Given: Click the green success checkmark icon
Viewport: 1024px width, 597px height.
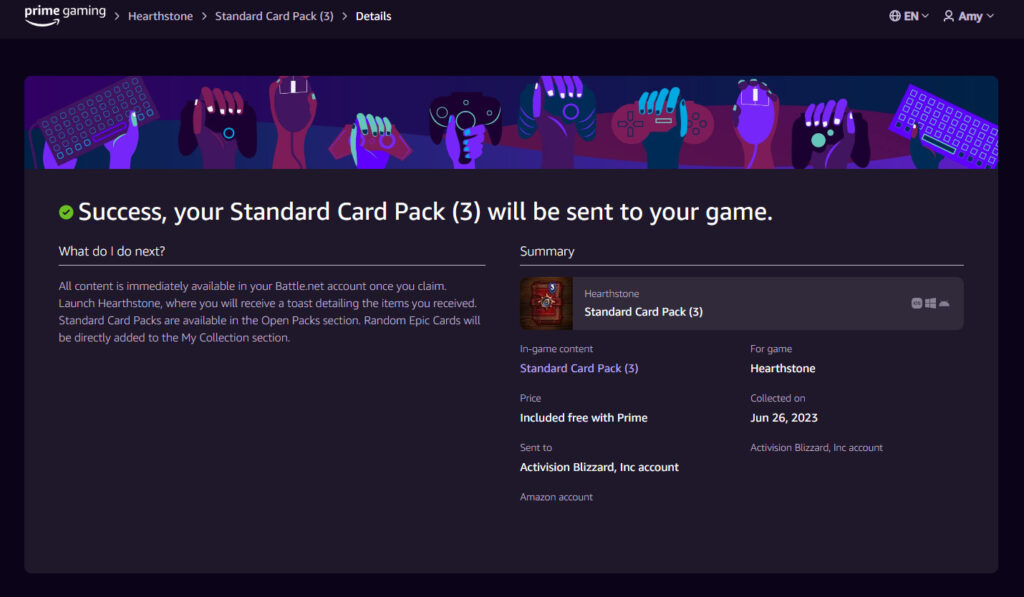Looking at the screenshot, I should coord(66,211).
